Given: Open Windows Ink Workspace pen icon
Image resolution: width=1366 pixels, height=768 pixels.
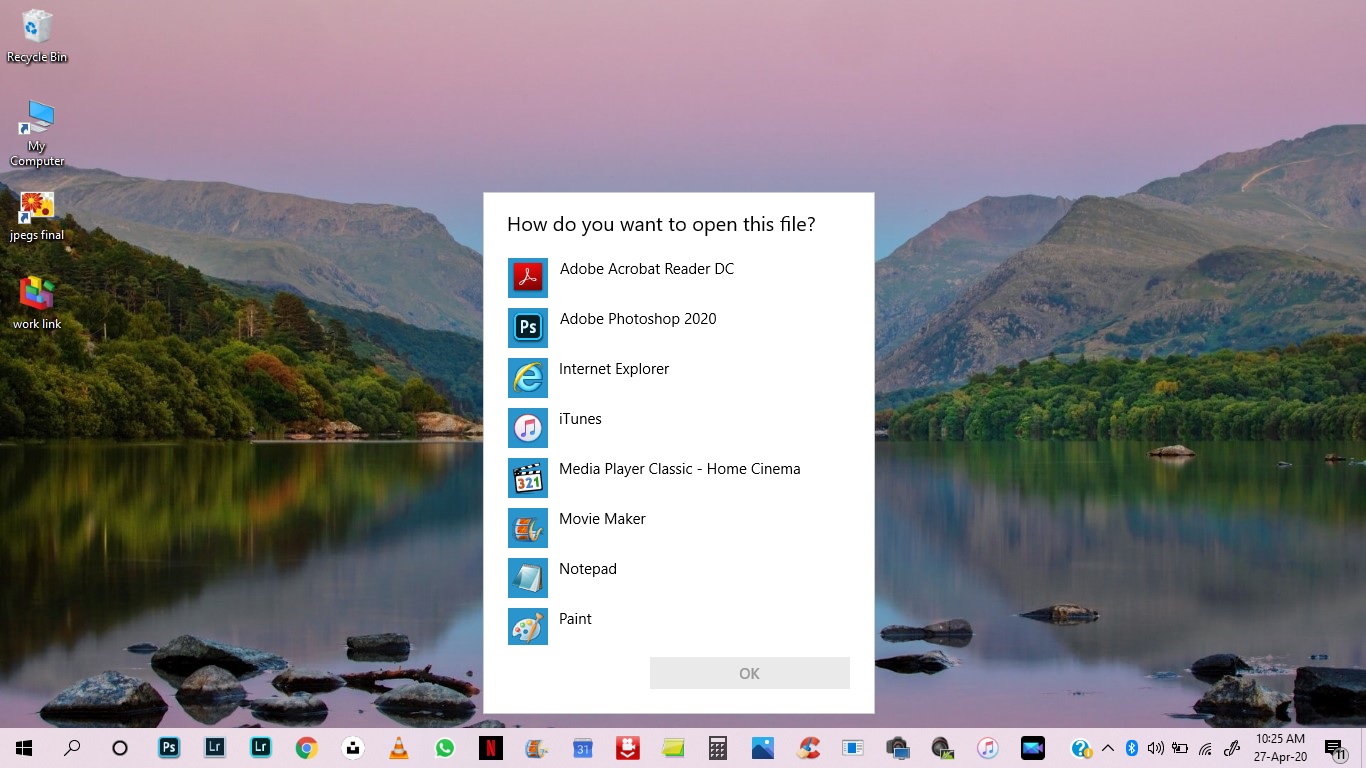Looking at the screenshot, I should [1232, 748].
